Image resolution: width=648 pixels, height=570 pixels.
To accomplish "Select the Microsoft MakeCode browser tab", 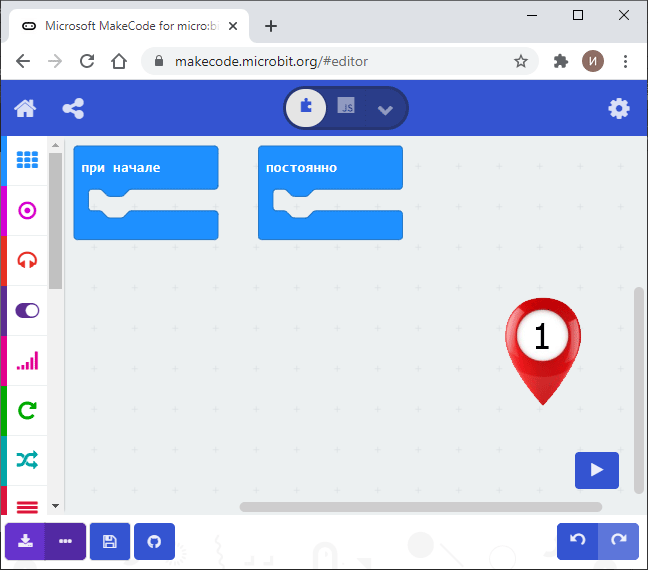I will [129, 26].
